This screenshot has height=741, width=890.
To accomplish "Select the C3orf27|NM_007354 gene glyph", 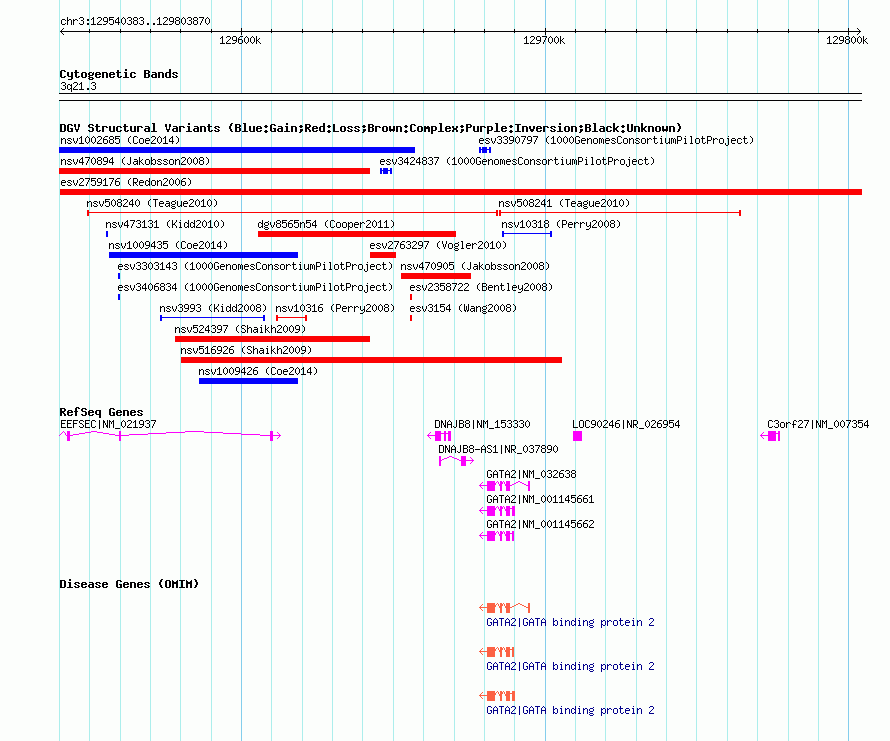I will (770, 436).
